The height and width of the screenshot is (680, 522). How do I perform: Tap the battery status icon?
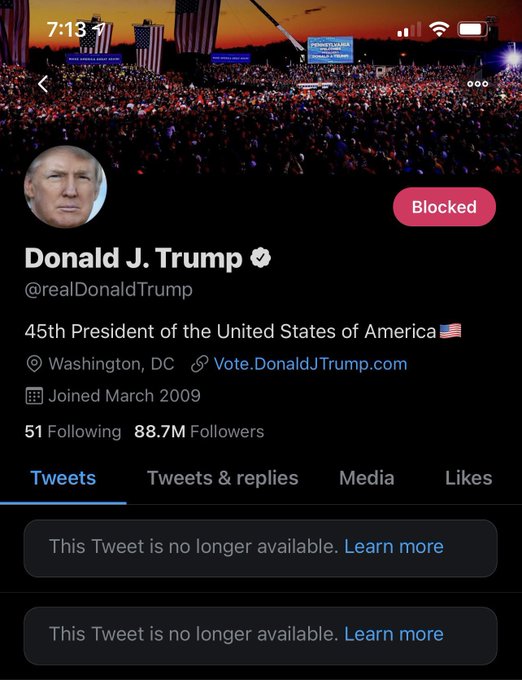coord(473,29)
